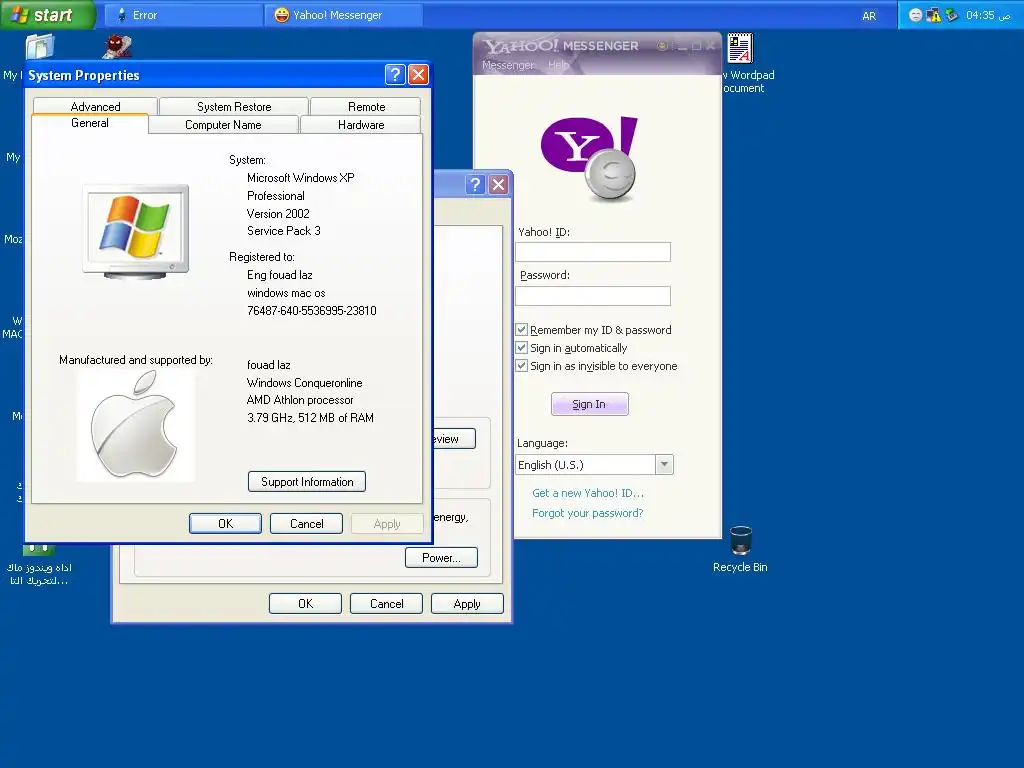Open the Yahoo smiley tray icon
1024x768 pixels.
tap(916, 15)
